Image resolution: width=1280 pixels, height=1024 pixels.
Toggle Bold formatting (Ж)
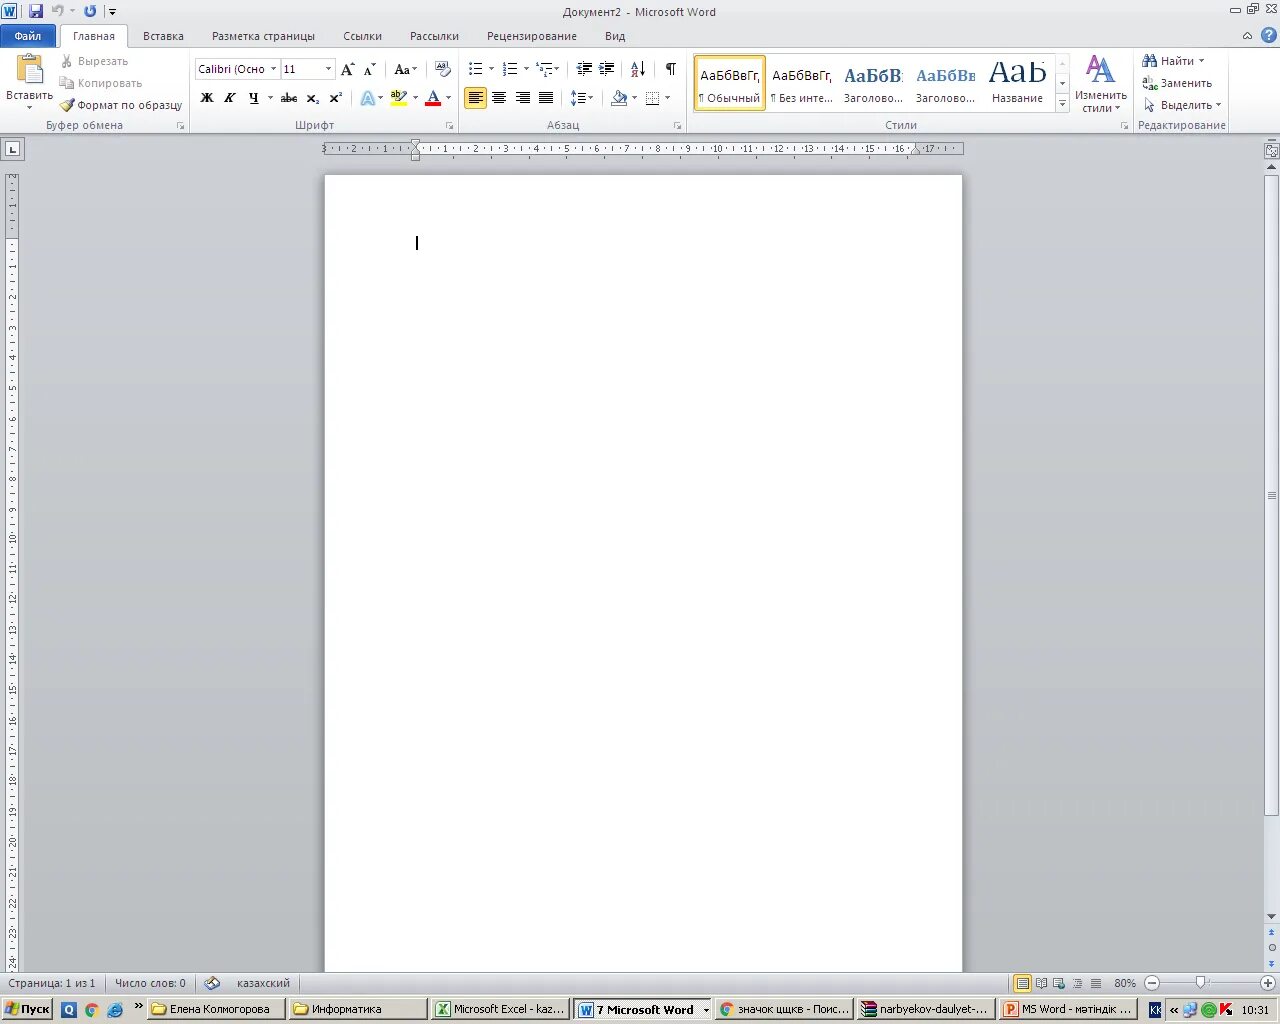207,98
